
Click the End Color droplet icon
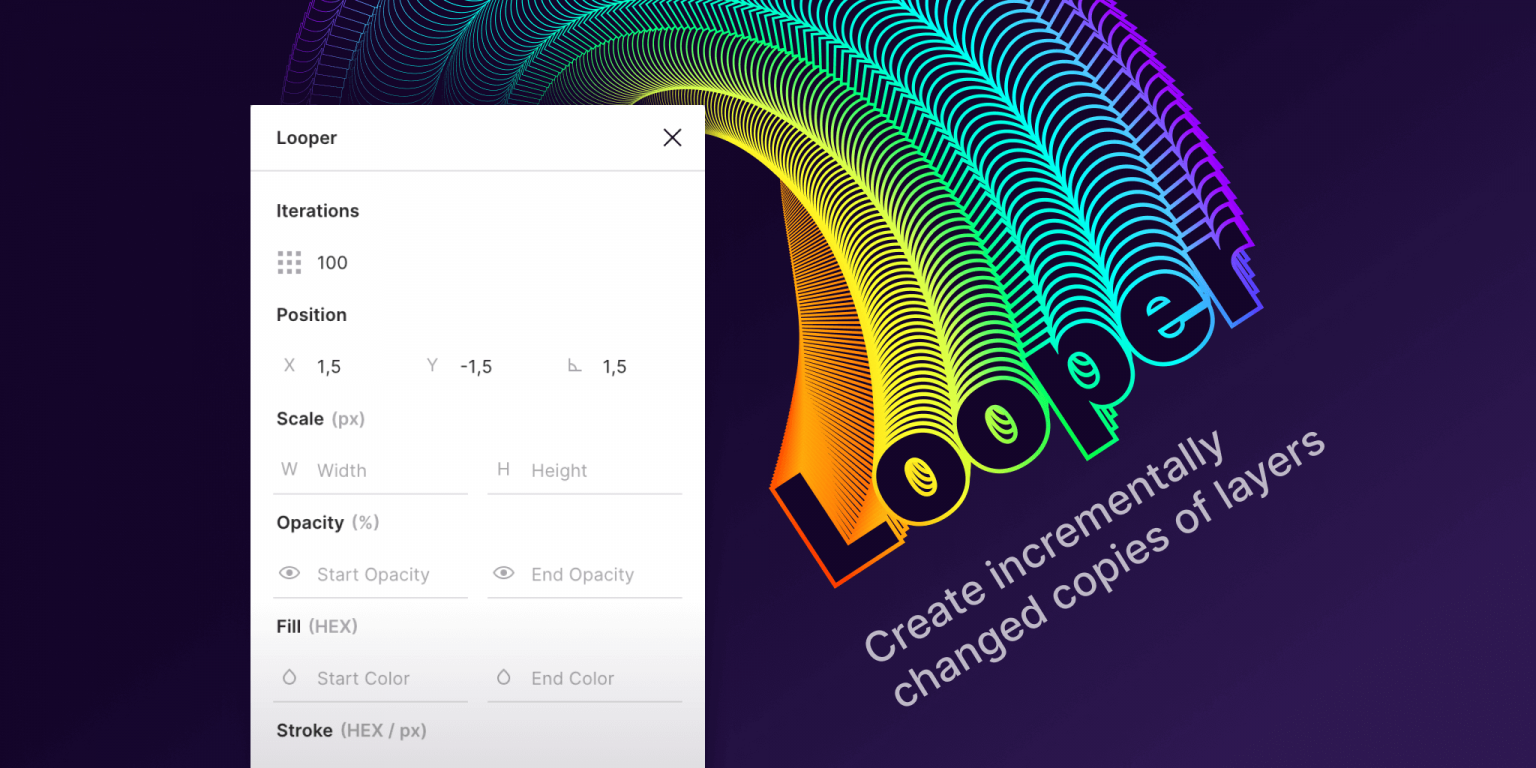click(x=504, y=677)
